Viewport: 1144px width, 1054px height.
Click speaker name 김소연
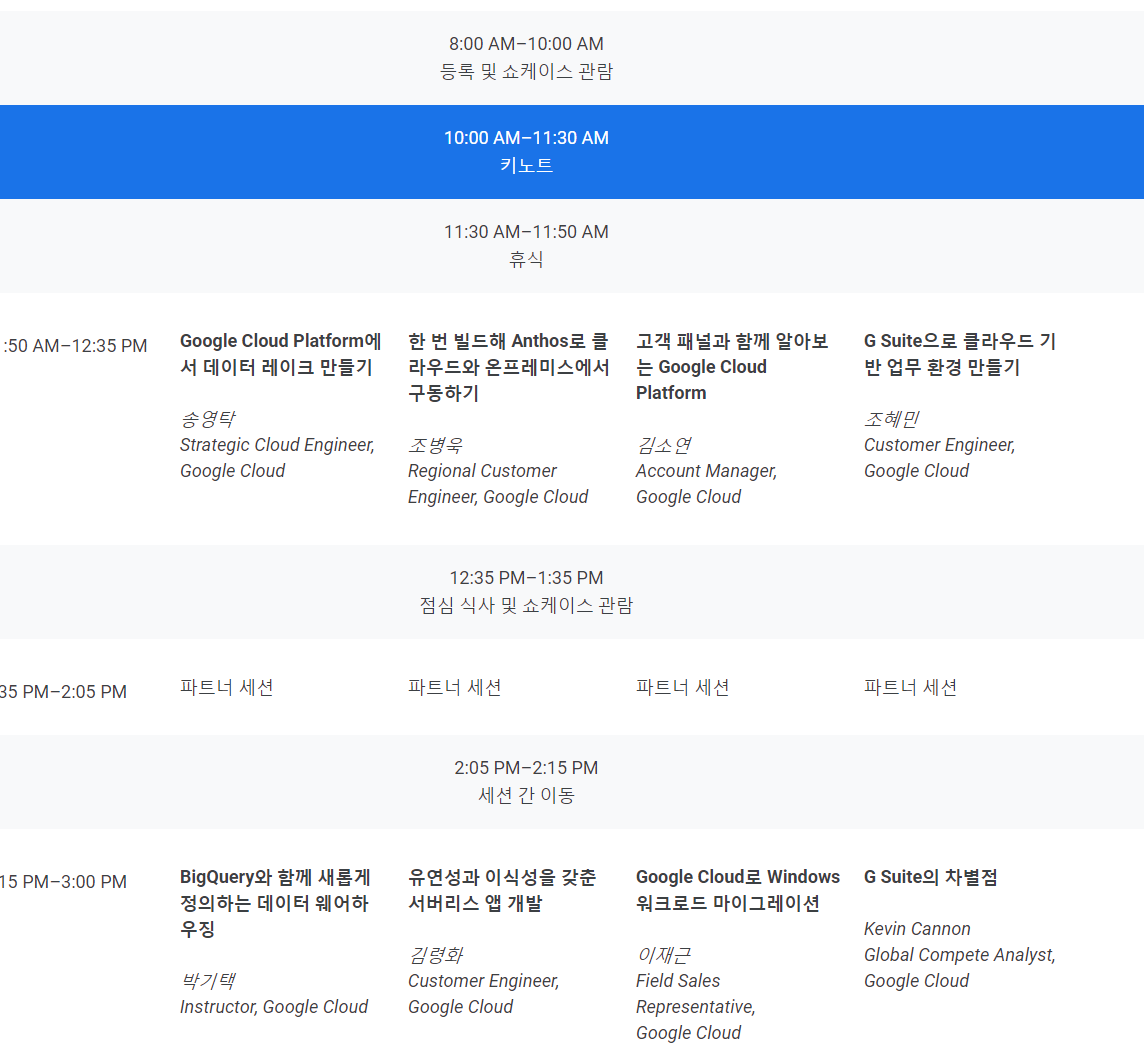663,446
